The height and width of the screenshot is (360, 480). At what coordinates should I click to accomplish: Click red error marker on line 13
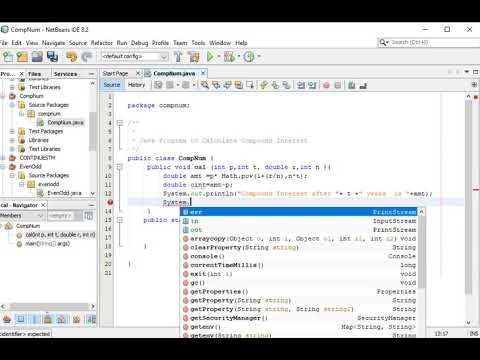click(x=110, y=202)
